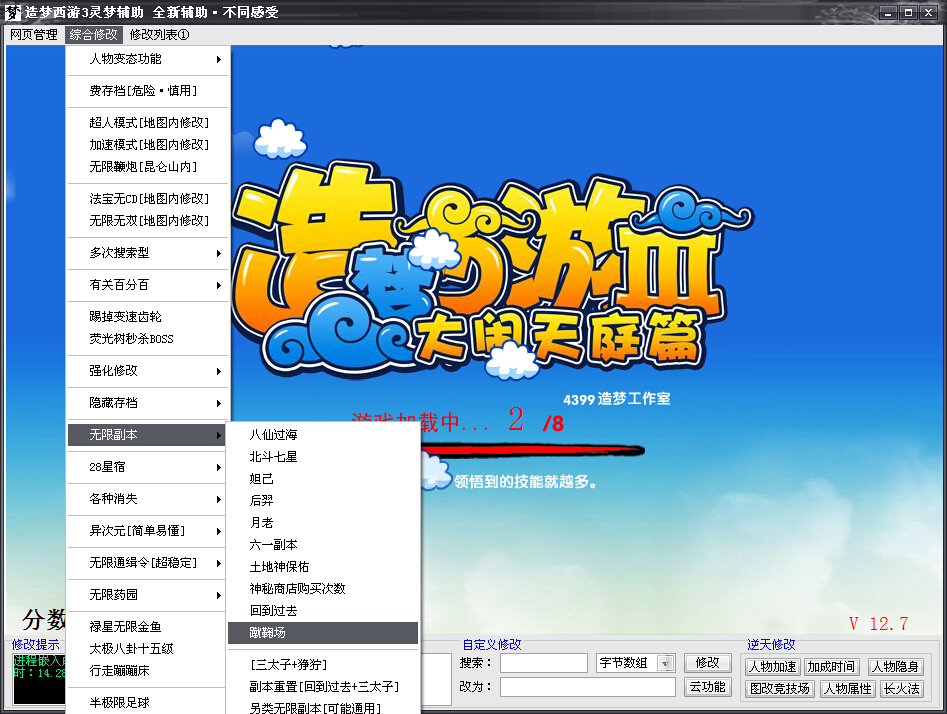Screen dimensions: 947x714
Task: Select 无限无双[地图内修改] entry
Action: (x=149, y=221)
